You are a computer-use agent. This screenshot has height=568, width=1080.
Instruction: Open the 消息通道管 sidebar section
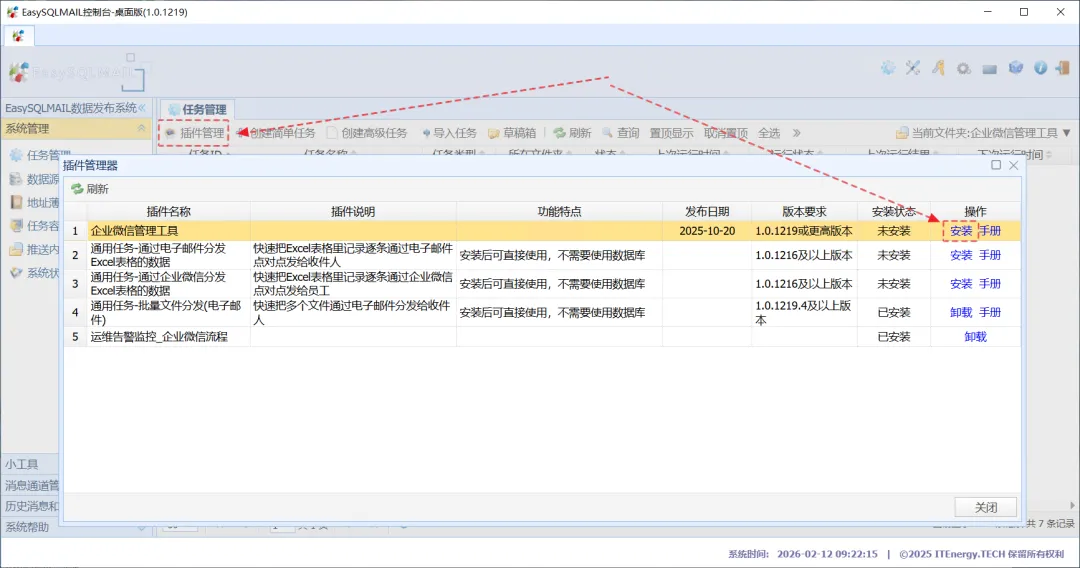[x=30, y=485]
